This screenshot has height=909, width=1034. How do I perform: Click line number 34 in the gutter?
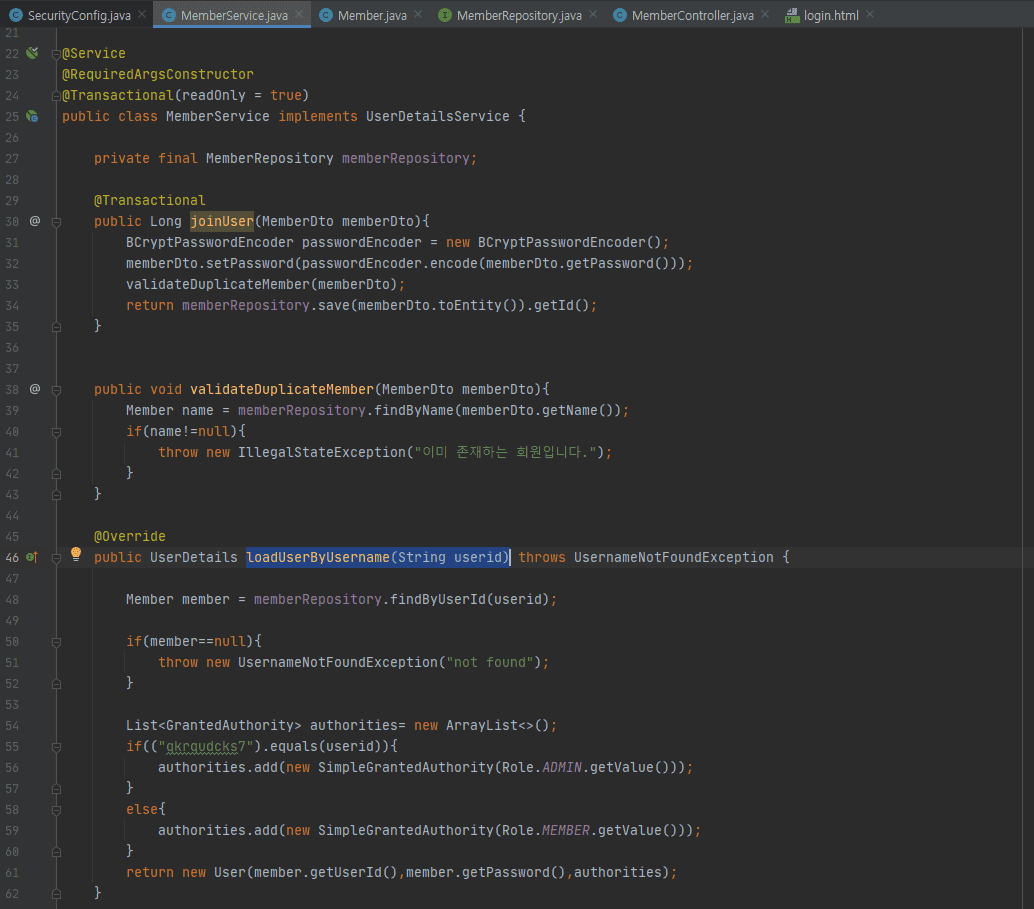tap(12, 305)
